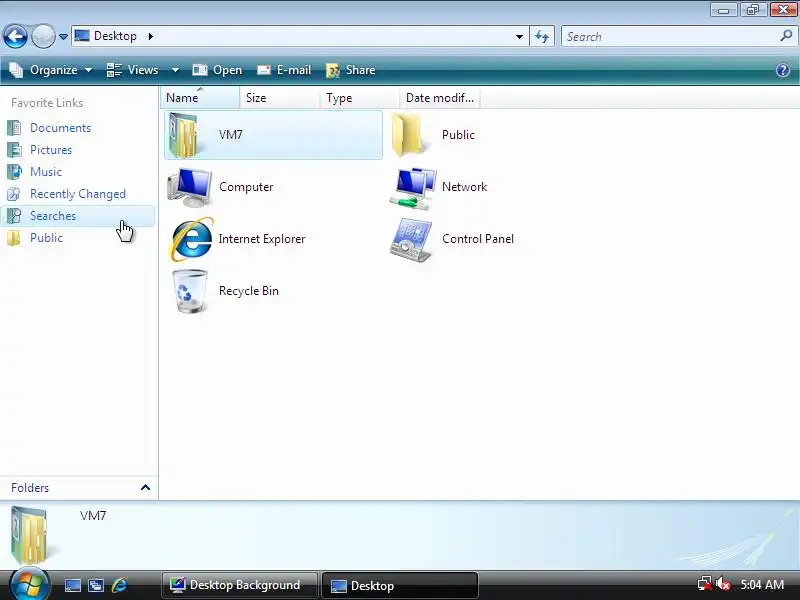Switch to Desktop taskbar window
The width and height of the screenshot is (800, 600).
pos(399,585)
